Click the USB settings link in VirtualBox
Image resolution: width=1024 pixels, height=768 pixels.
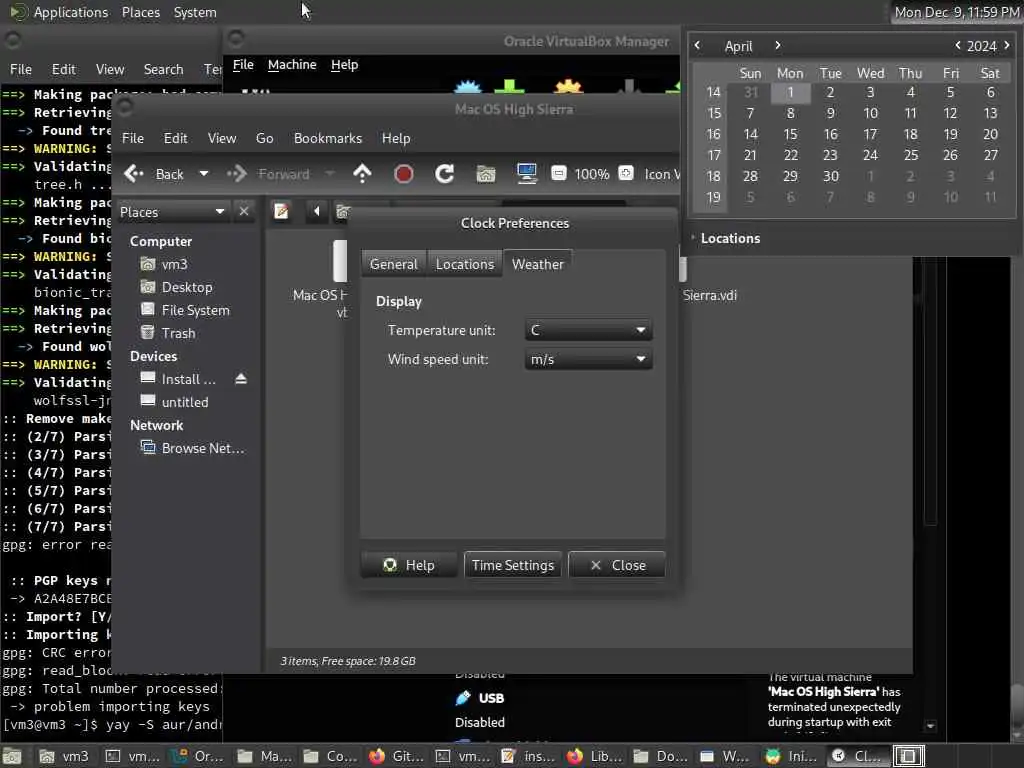pos(491,698)
